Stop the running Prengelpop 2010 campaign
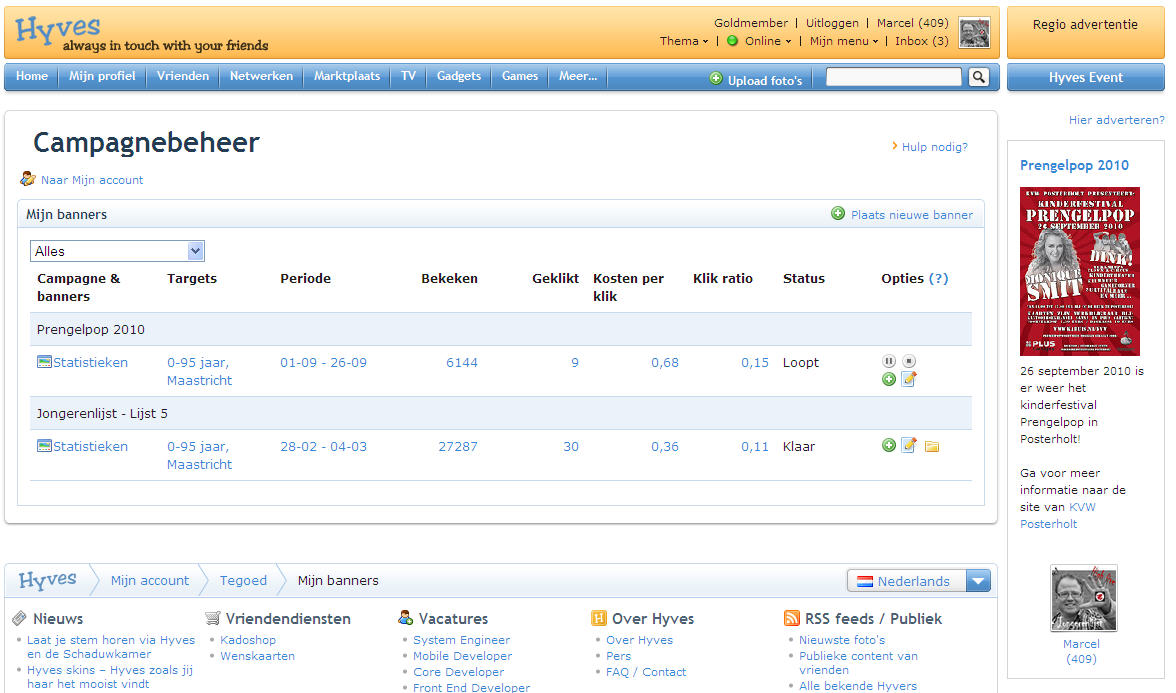Image resolution: width=1176 pixels, height=693 pixels. [909, 361]
